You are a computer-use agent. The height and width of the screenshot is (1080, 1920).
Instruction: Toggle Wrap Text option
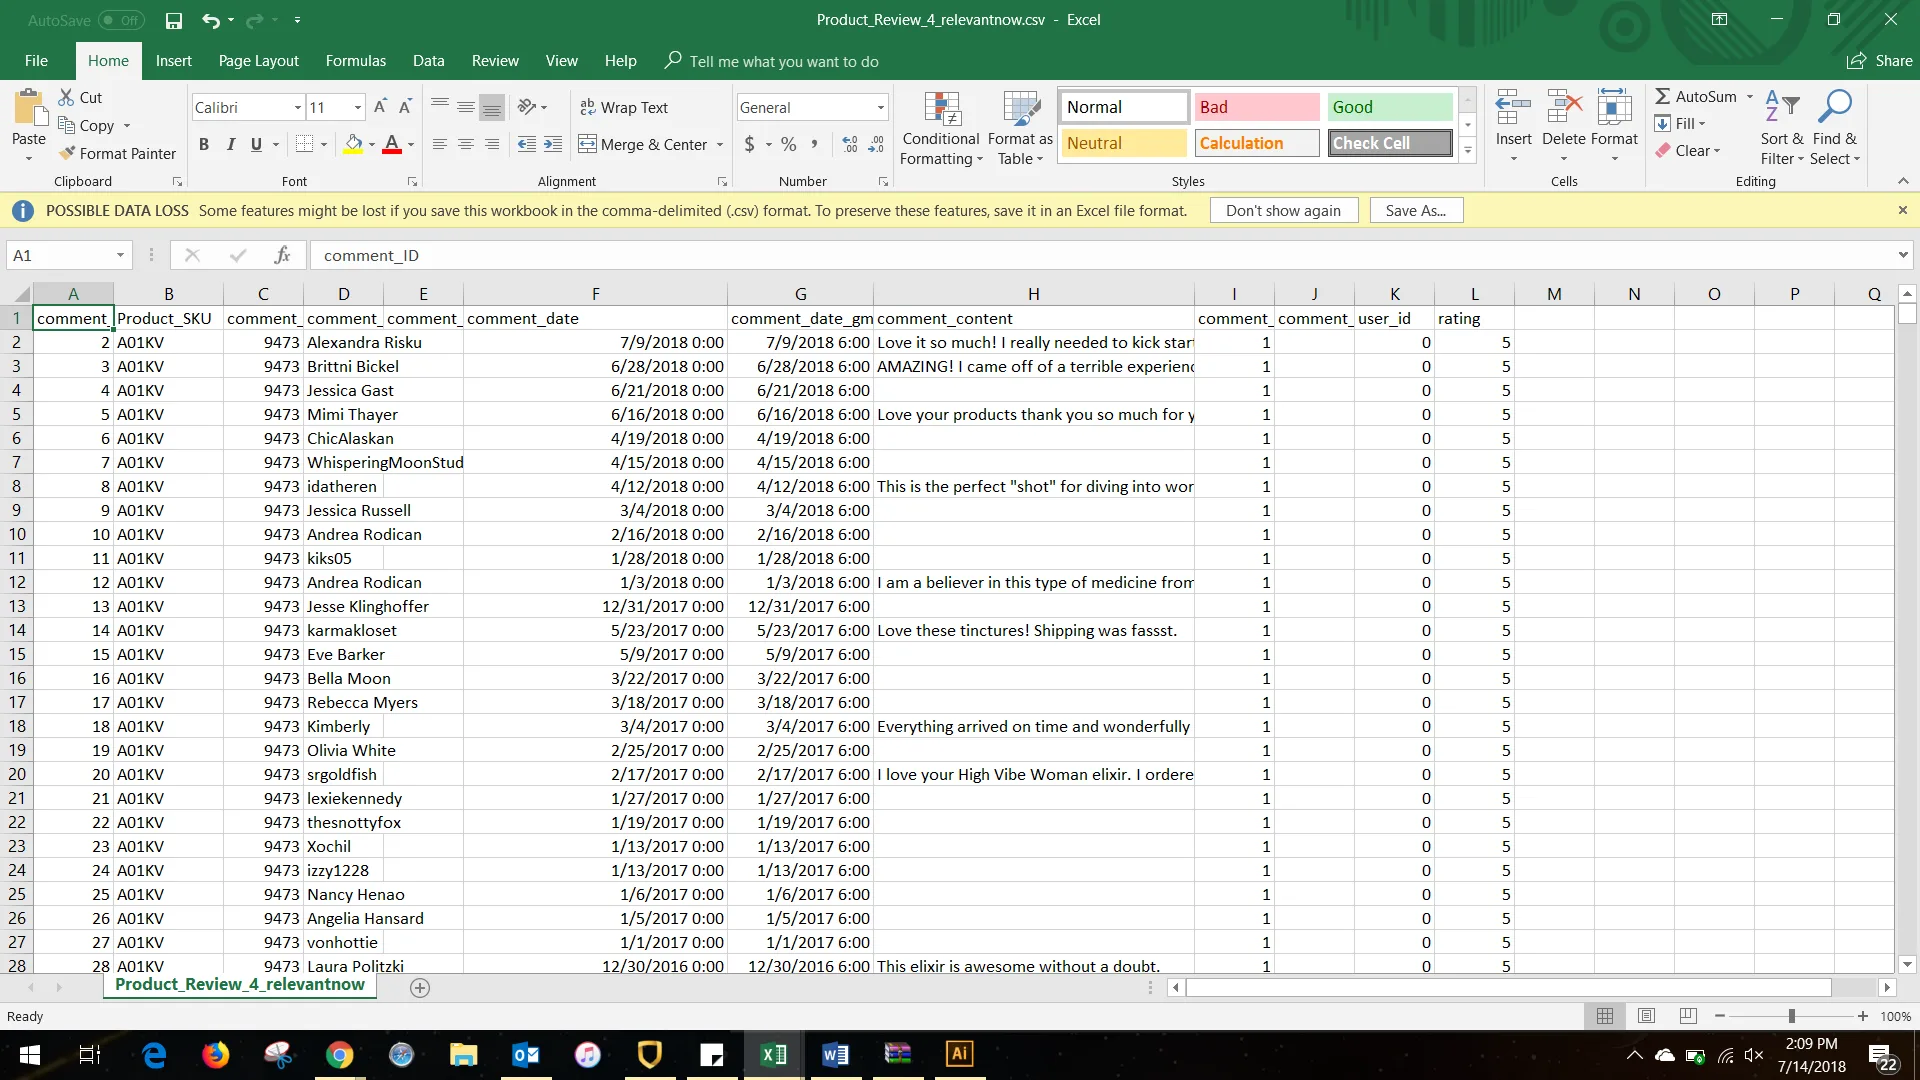(x=623, y=107)
